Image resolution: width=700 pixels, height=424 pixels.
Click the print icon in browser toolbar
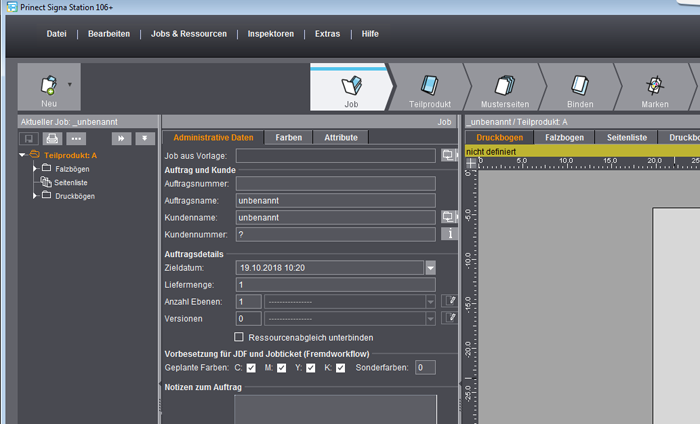[x=52, y=139]
